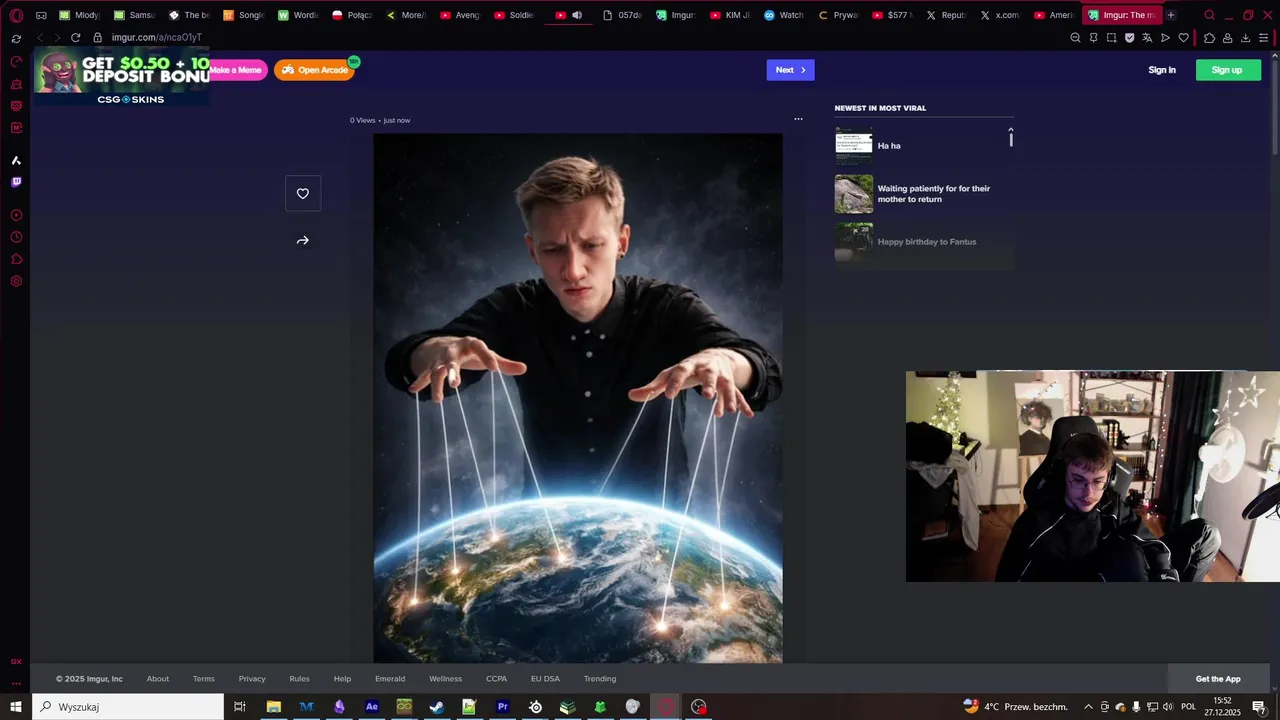This screenshot has height=720, width=1280.
Task: Open GX Corner at the sidebar bottom
Action: [16, 662]
